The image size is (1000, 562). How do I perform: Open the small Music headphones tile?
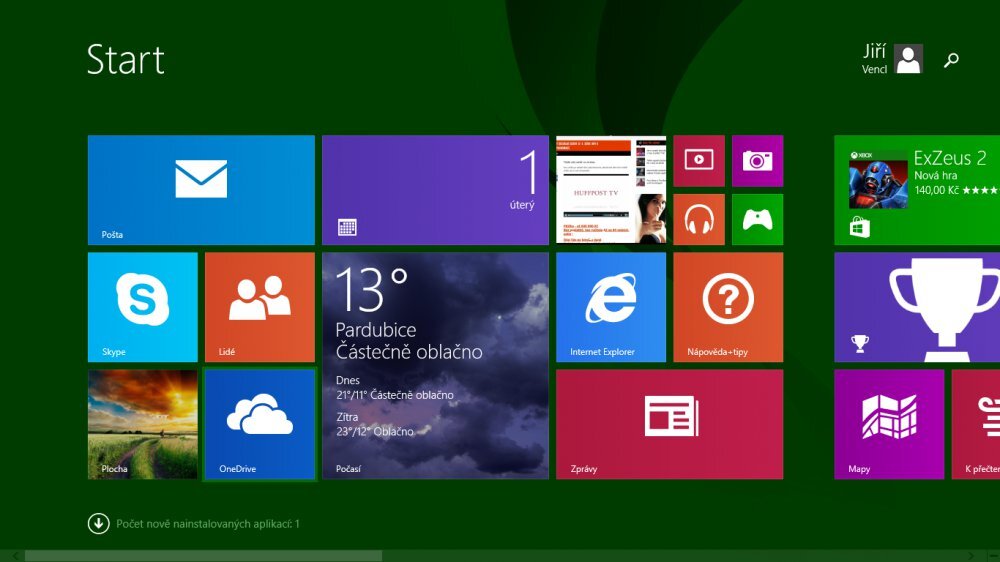[x=699, y=219]
